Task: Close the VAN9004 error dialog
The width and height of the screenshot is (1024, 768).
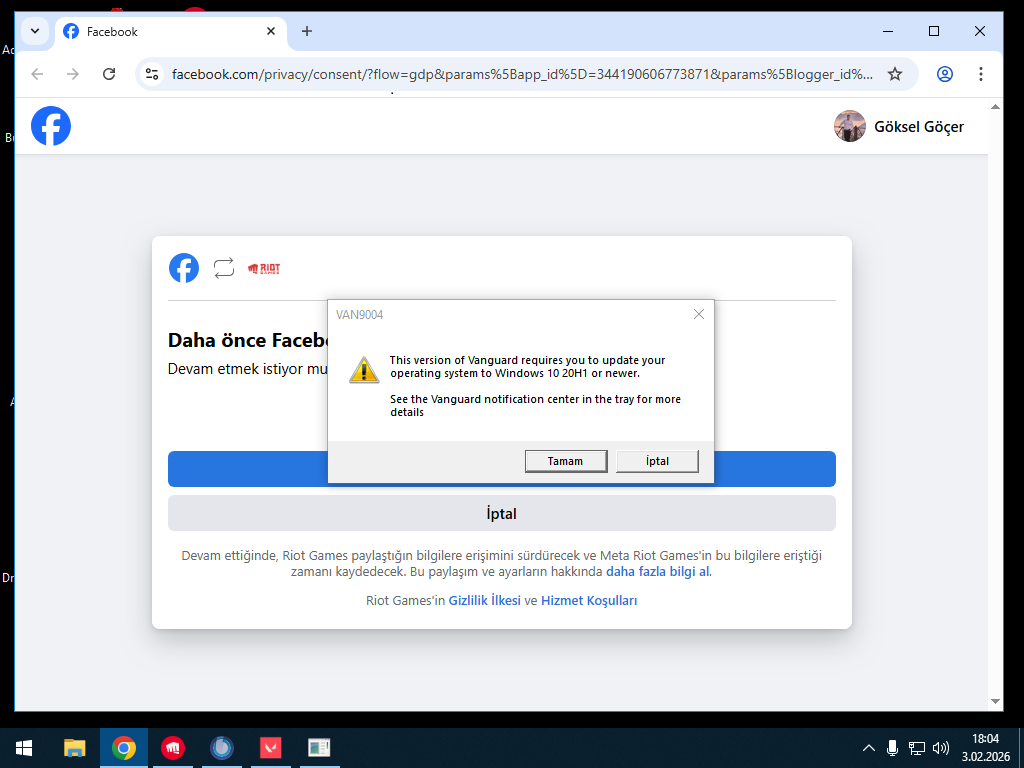Action: pyautogui.click(x=699, y=314)
